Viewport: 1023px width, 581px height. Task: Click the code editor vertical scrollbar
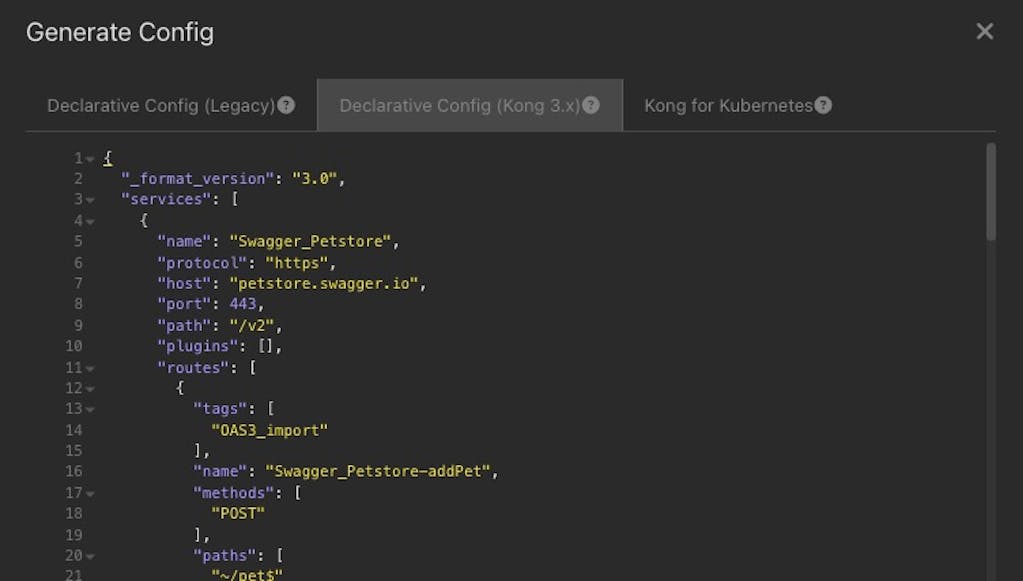pos(990,192)
